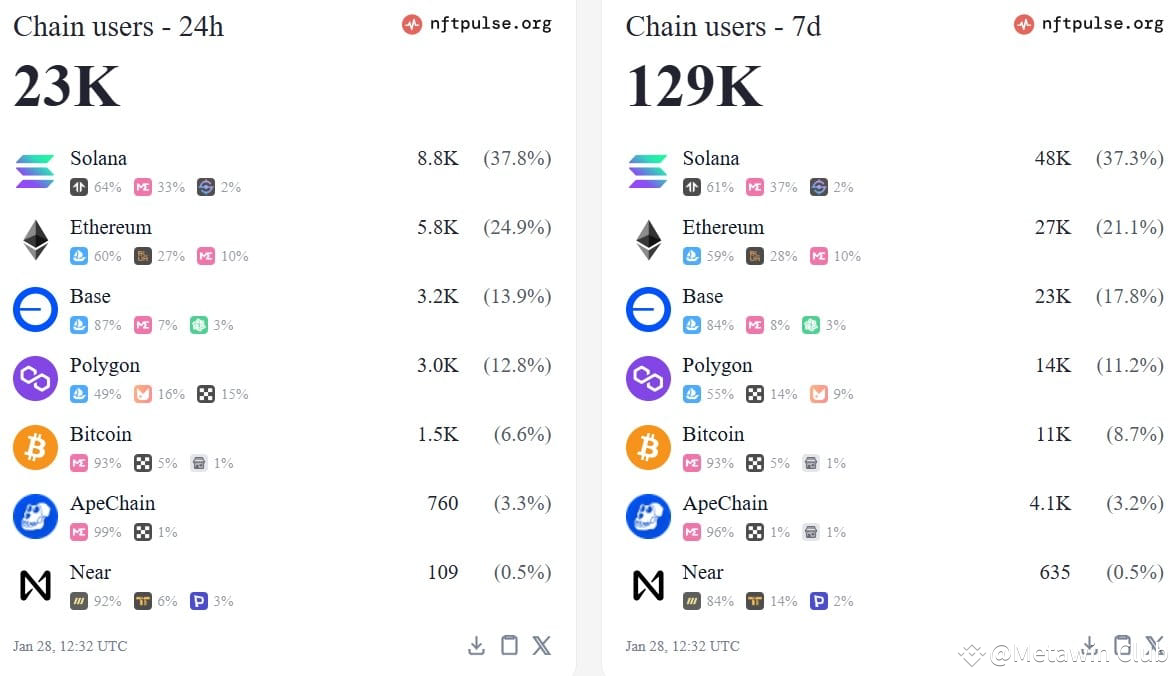Screen dimensions: 1176x676
Task: Click the copy icon on the 24h chart
Action: (x=509, y=646)
